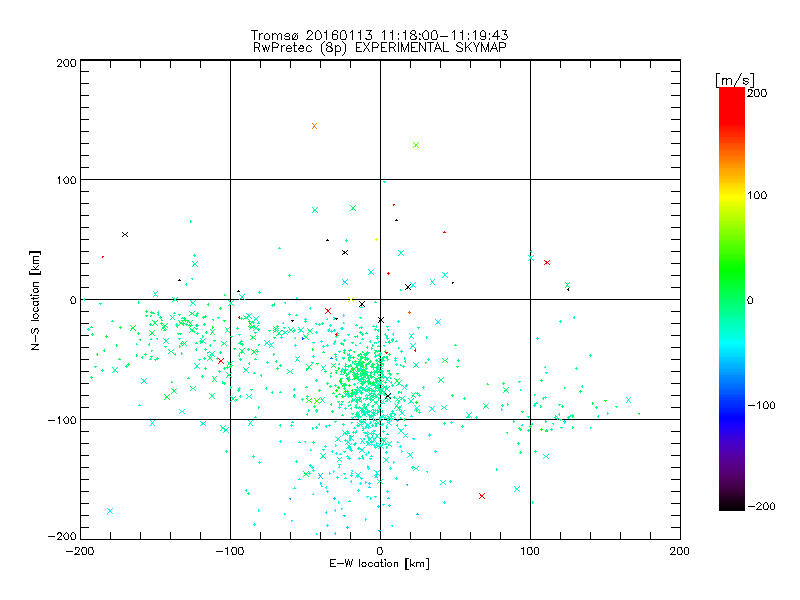Click the "0" tick label on the E-W axis
This screenshot has width=800, height=600.
[380, 551]
